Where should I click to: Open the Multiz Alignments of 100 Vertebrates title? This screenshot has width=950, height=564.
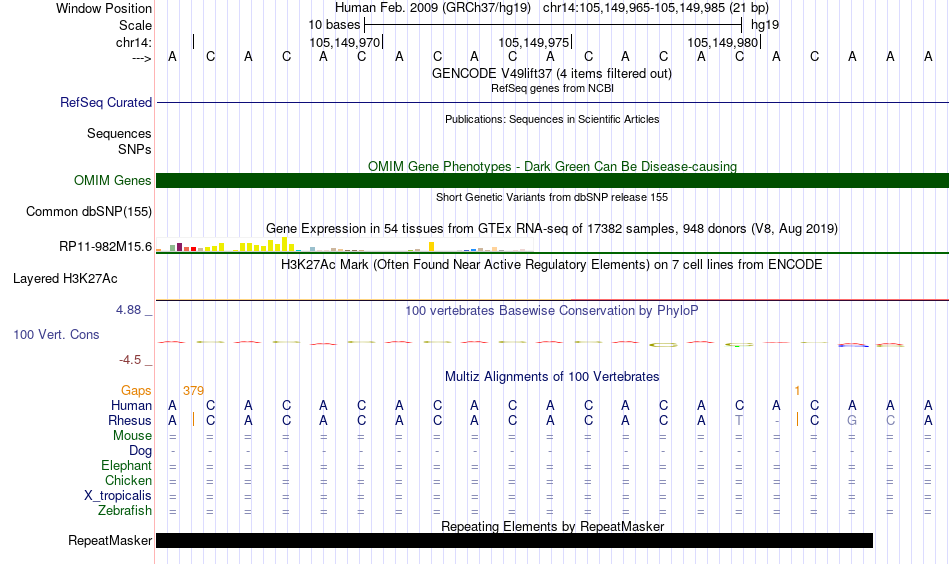tap(552, 377)
